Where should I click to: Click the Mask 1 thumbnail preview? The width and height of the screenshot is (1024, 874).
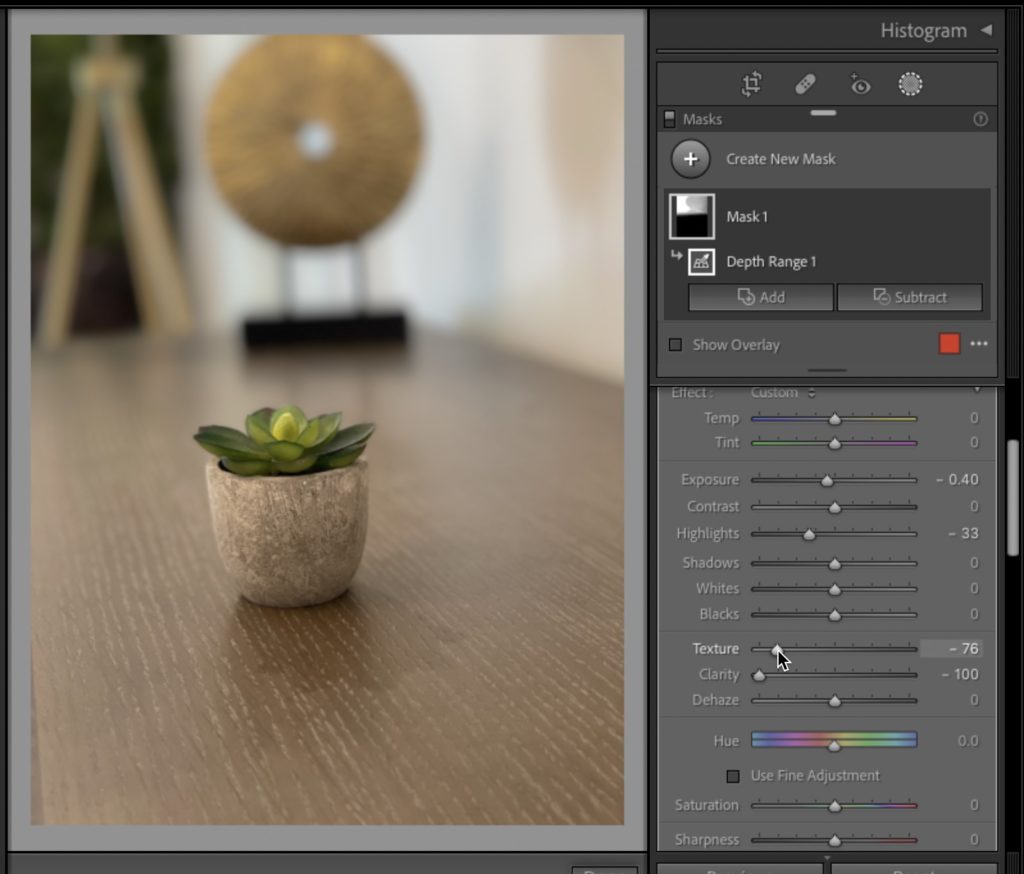tap(692, 216)
